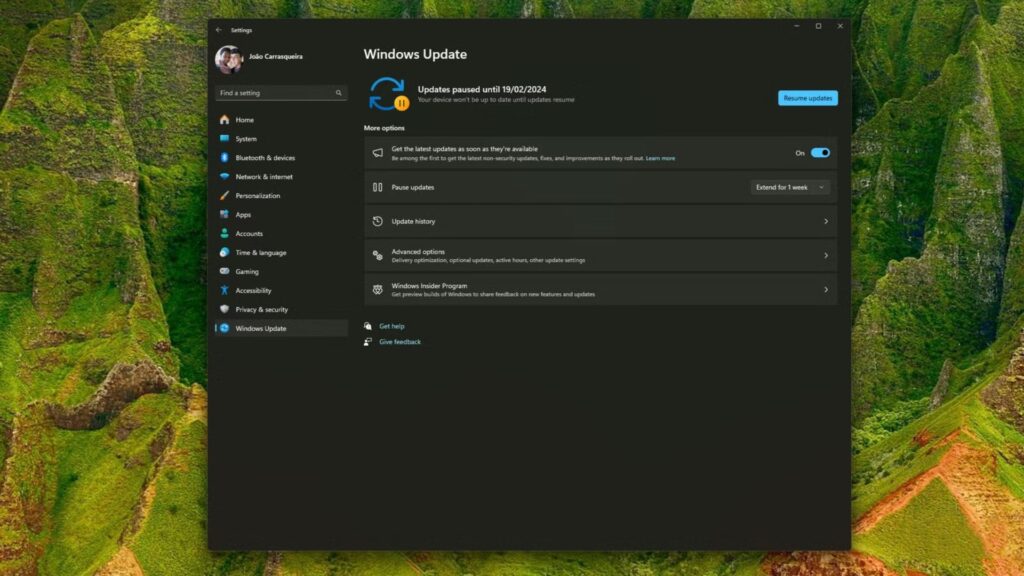Open Extend for 1 week dropdown
The width and height of the screenshot is (1024, 576).
point(790,187)
